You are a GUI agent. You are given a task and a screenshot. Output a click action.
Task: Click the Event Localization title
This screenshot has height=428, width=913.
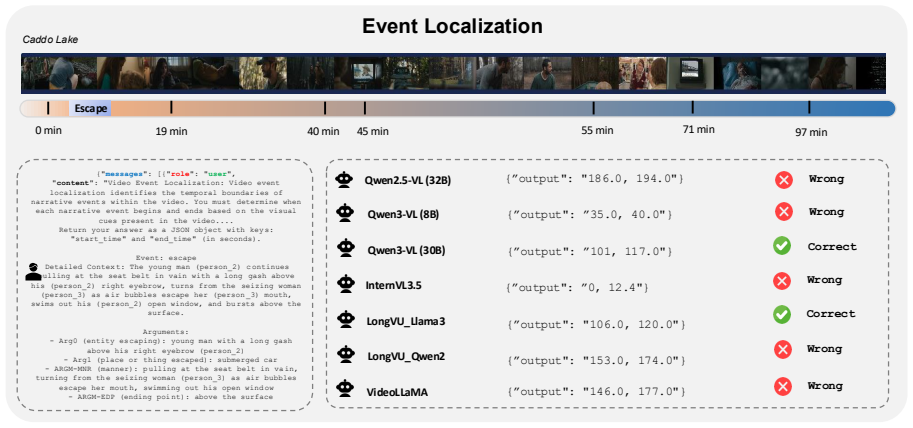pos(452,26)
